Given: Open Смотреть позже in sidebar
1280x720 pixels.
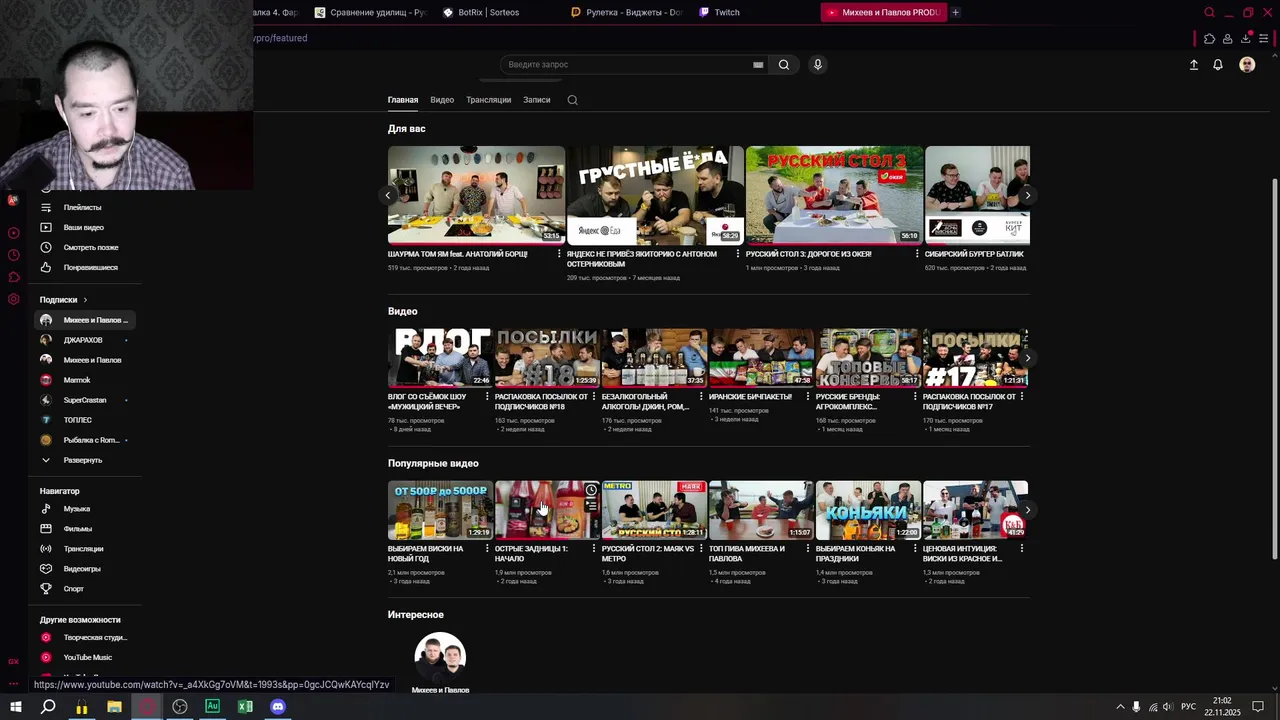Looking at the screenshot, I should click(x=90, y=247).
